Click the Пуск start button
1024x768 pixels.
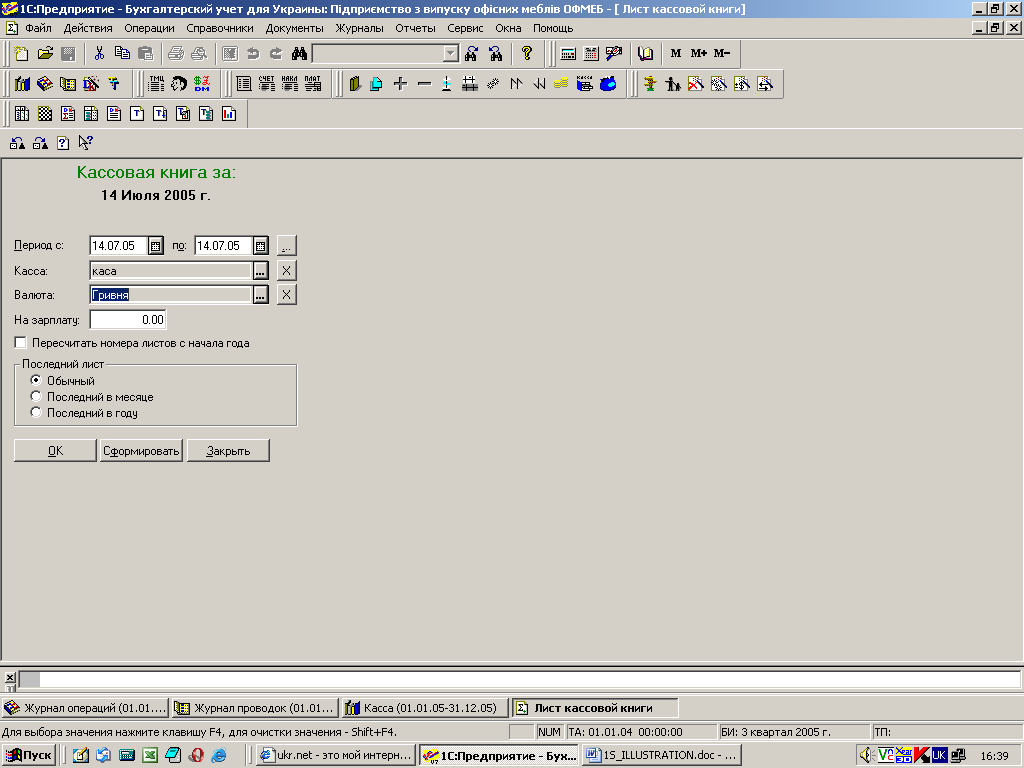click(29, 756)
